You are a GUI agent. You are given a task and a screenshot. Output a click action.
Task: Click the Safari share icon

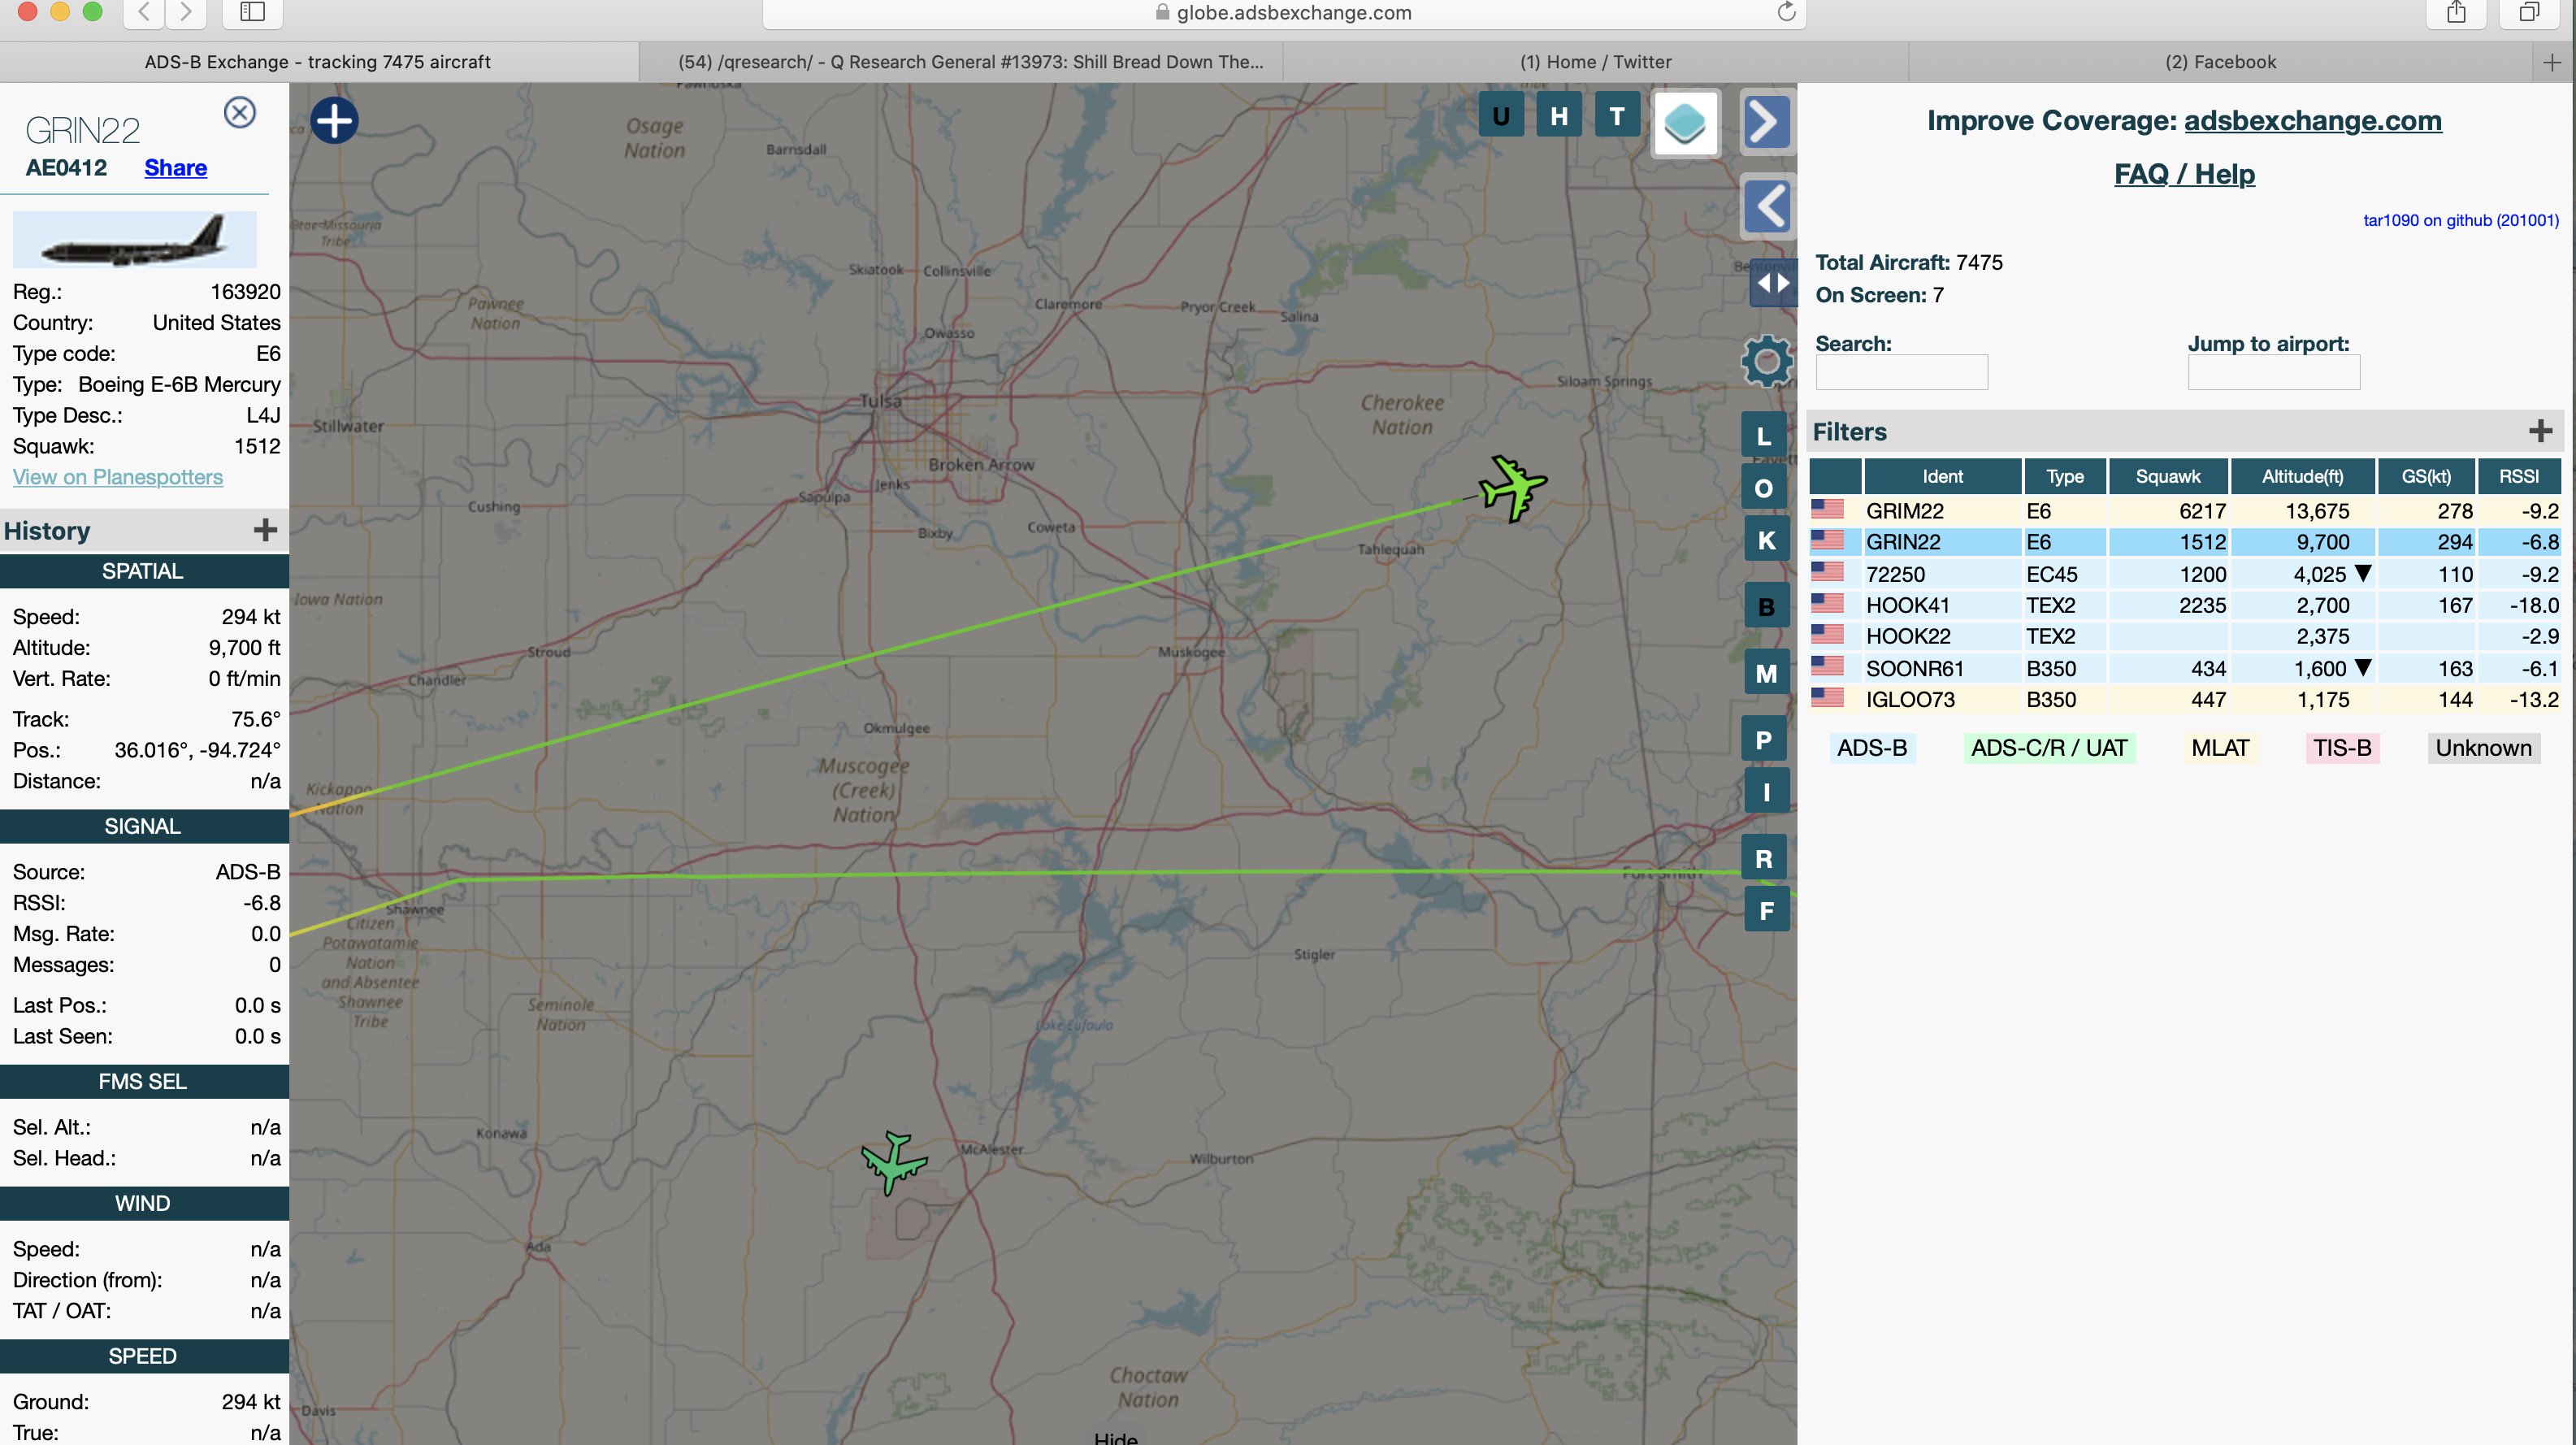tap(2456, 12)
